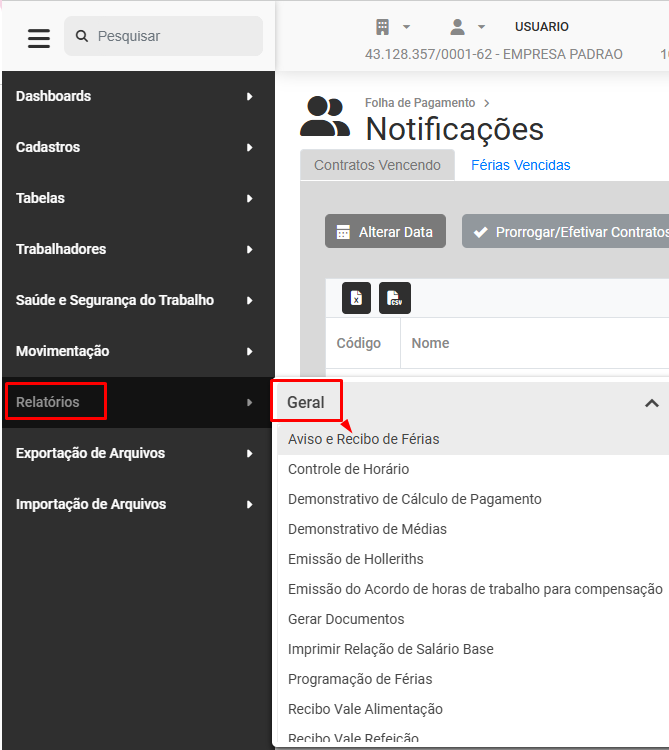Expand the Cadastros menu
This screenshot has width=669, height=750.
[x=138, y=147]
